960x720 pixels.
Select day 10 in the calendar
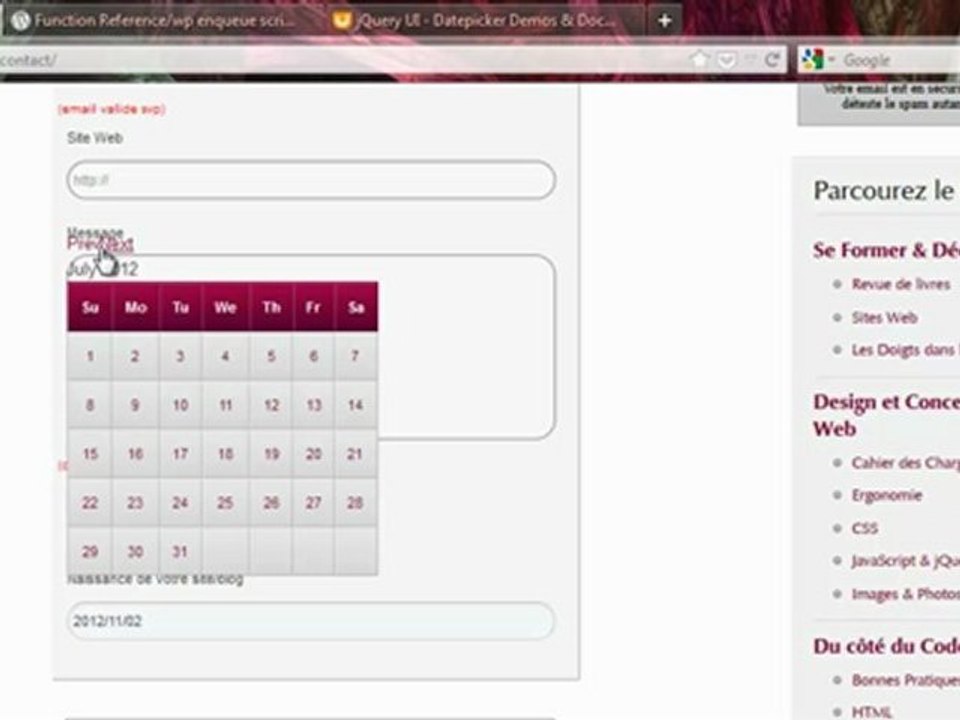coord(180,405)
